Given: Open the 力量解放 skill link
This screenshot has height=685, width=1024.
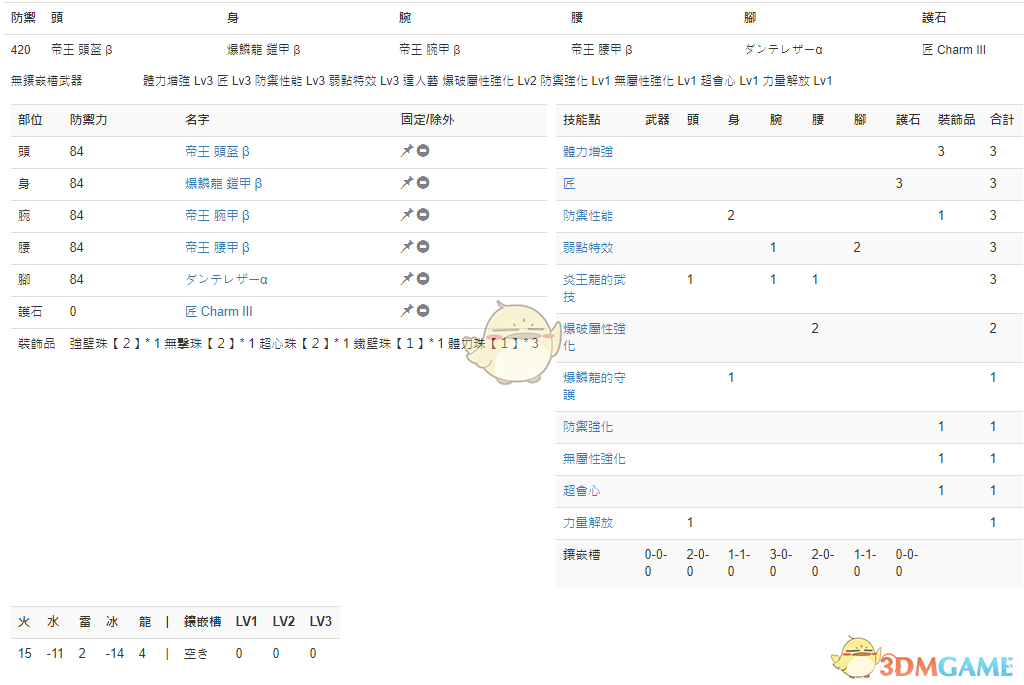Looking at the screenshot, I should click(x=588, y=522).
